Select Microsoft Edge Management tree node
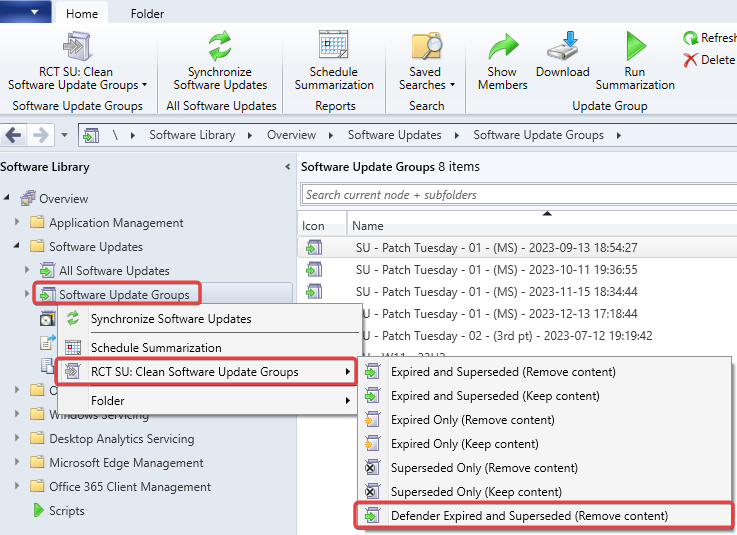The width and height of the screenshot is (737, 535). point(126,463)
